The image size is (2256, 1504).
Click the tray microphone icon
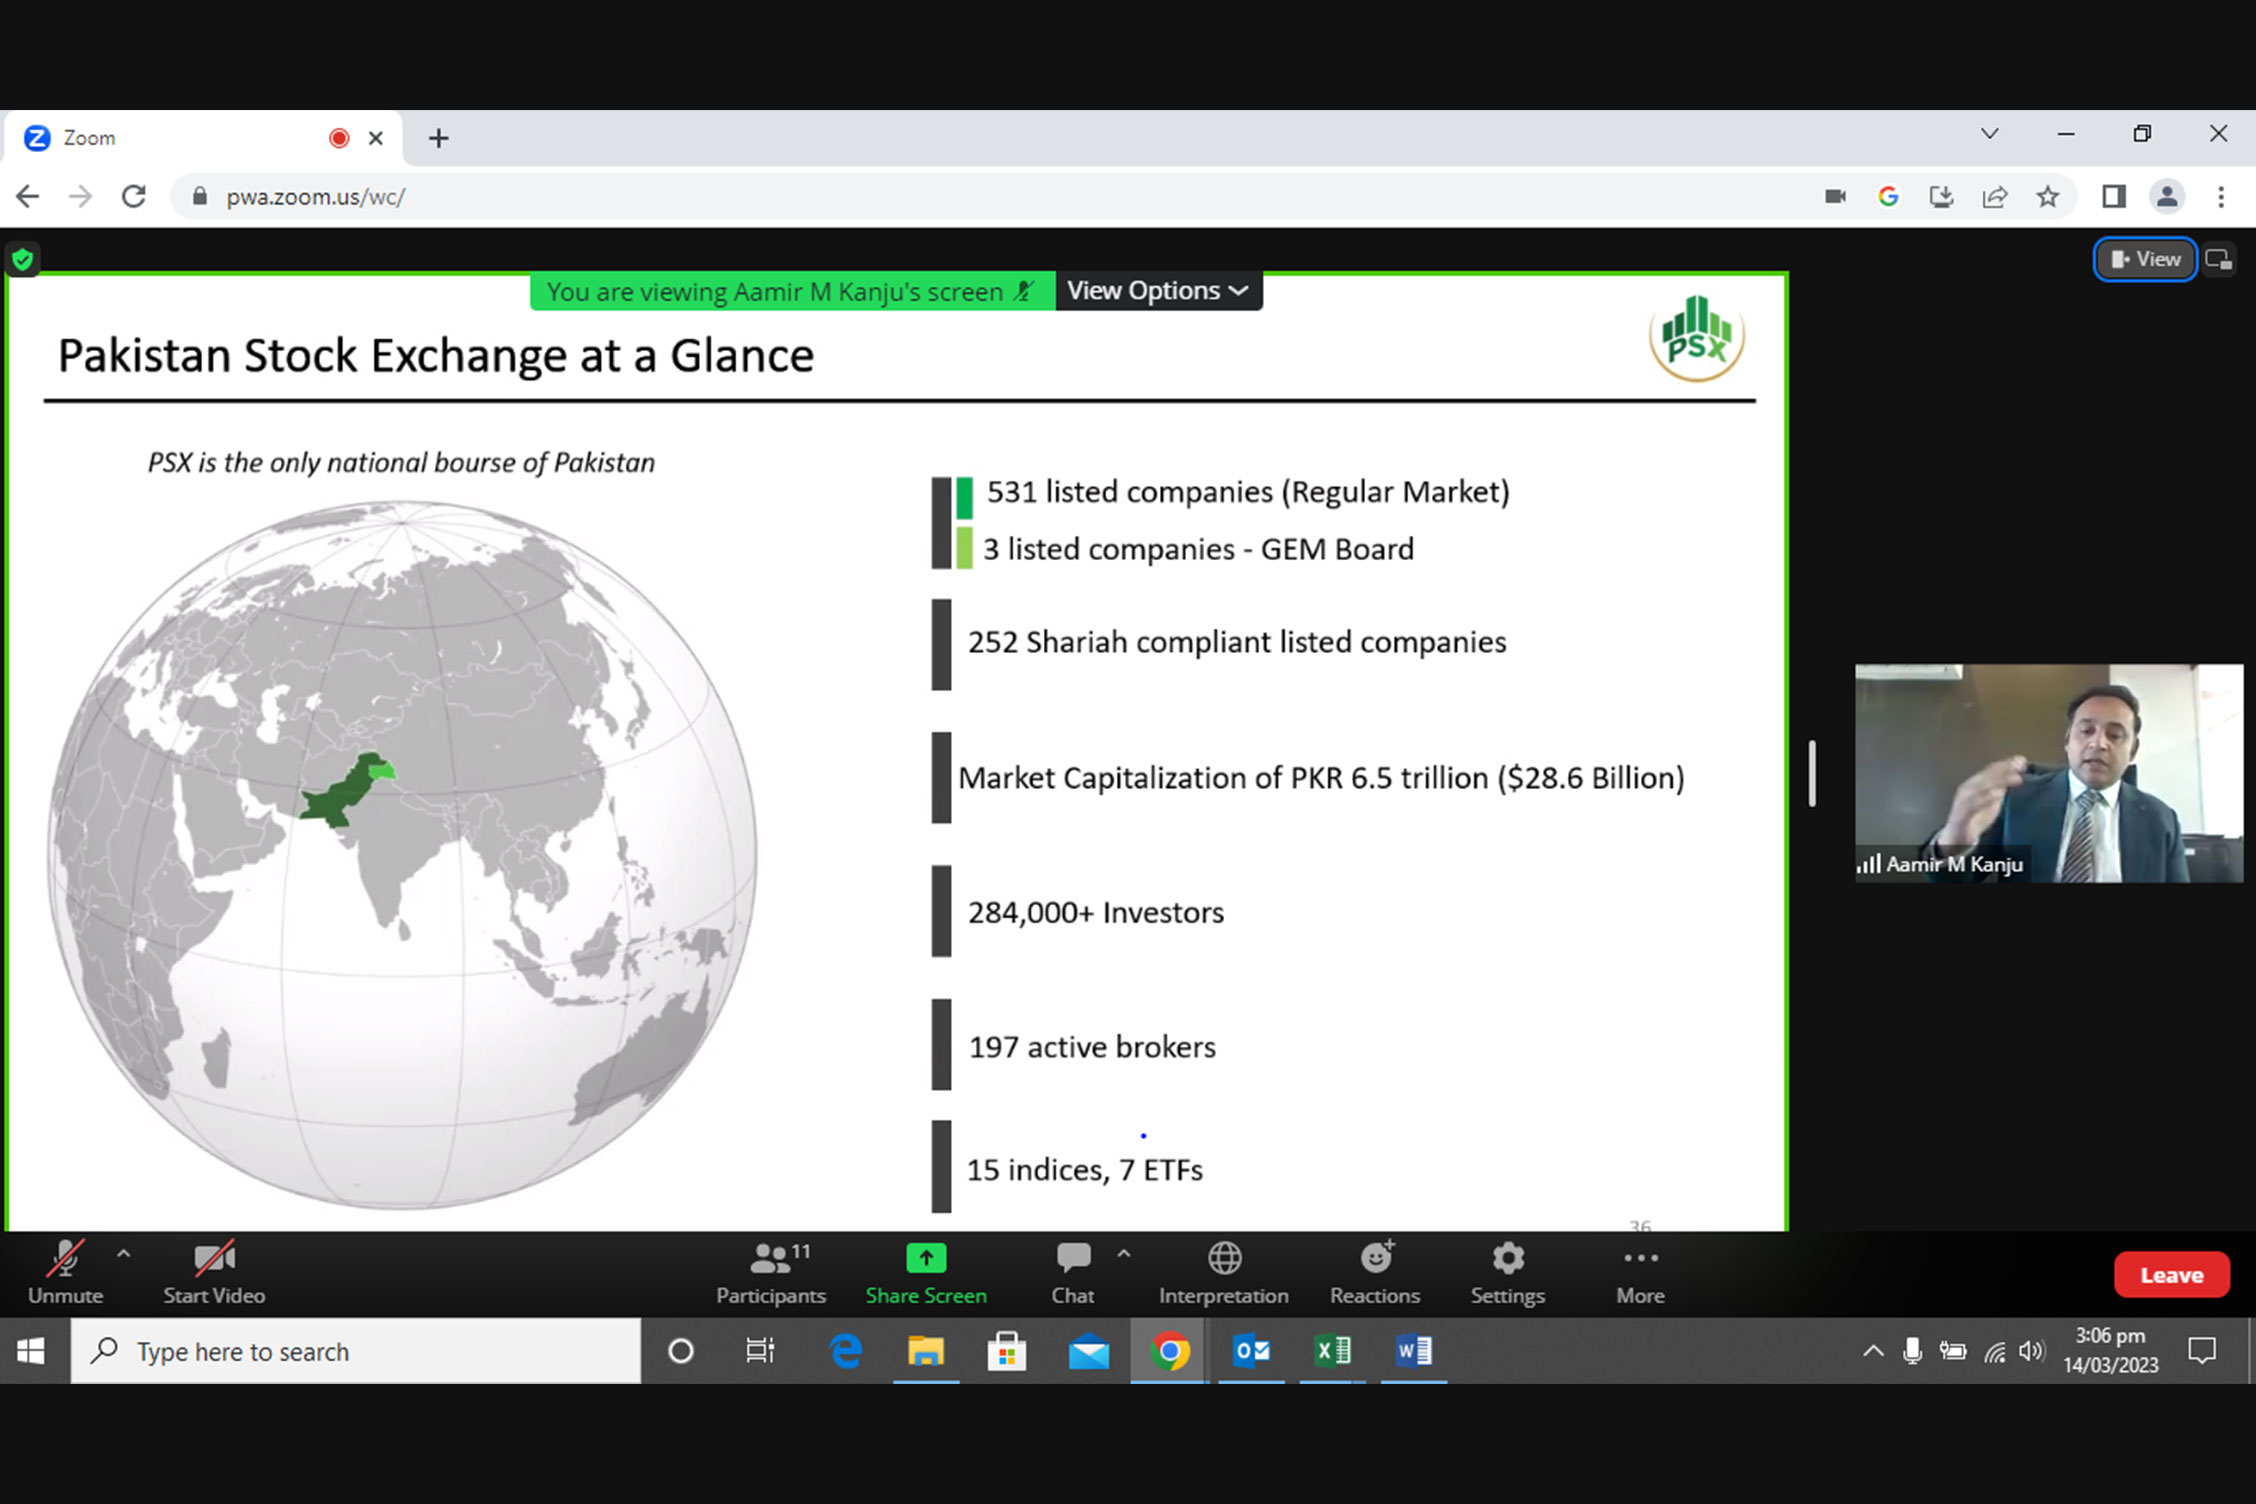coord(1912,1351)
